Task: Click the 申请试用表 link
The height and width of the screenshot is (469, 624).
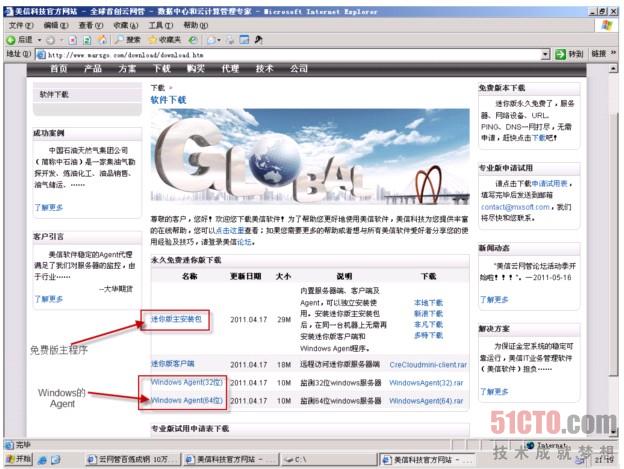Action: coord(549,183)
